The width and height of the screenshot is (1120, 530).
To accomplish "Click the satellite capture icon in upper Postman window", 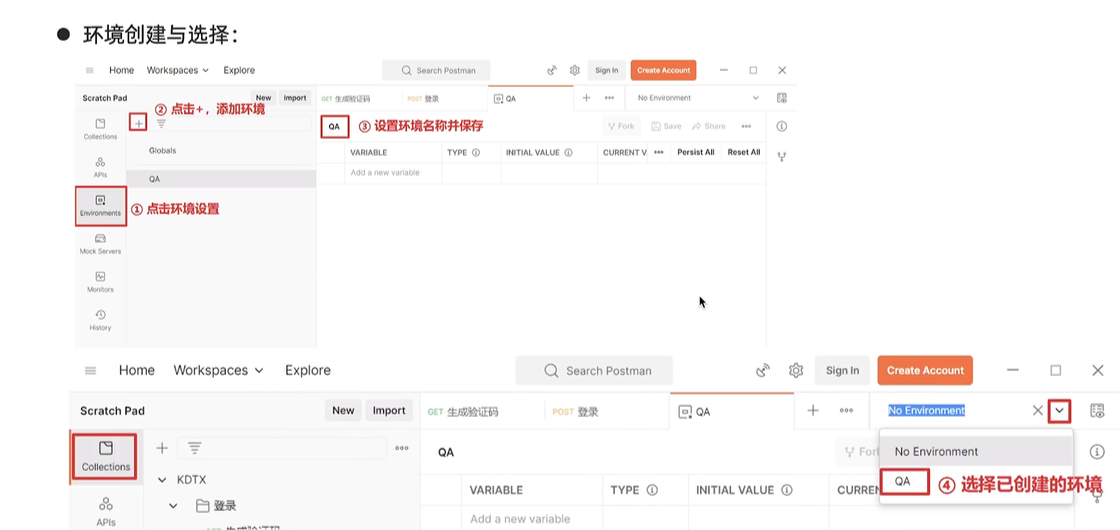I will [x=551, y=70].
